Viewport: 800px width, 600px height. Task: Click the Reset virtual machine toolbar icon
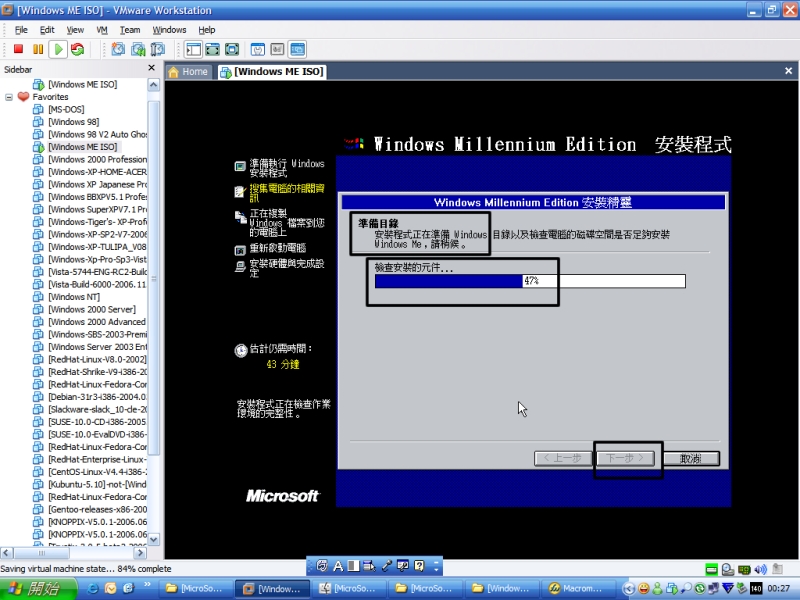coord(78,49)
